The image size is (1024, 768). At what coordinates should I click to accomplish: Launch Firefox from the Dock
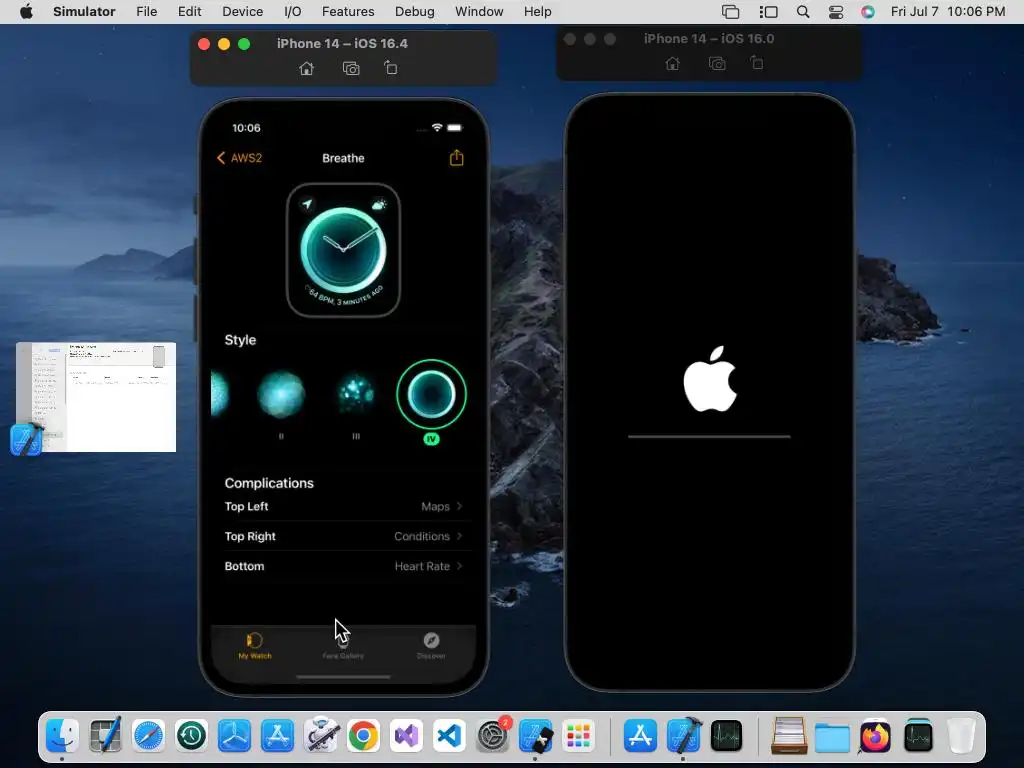tap(875, 736)
